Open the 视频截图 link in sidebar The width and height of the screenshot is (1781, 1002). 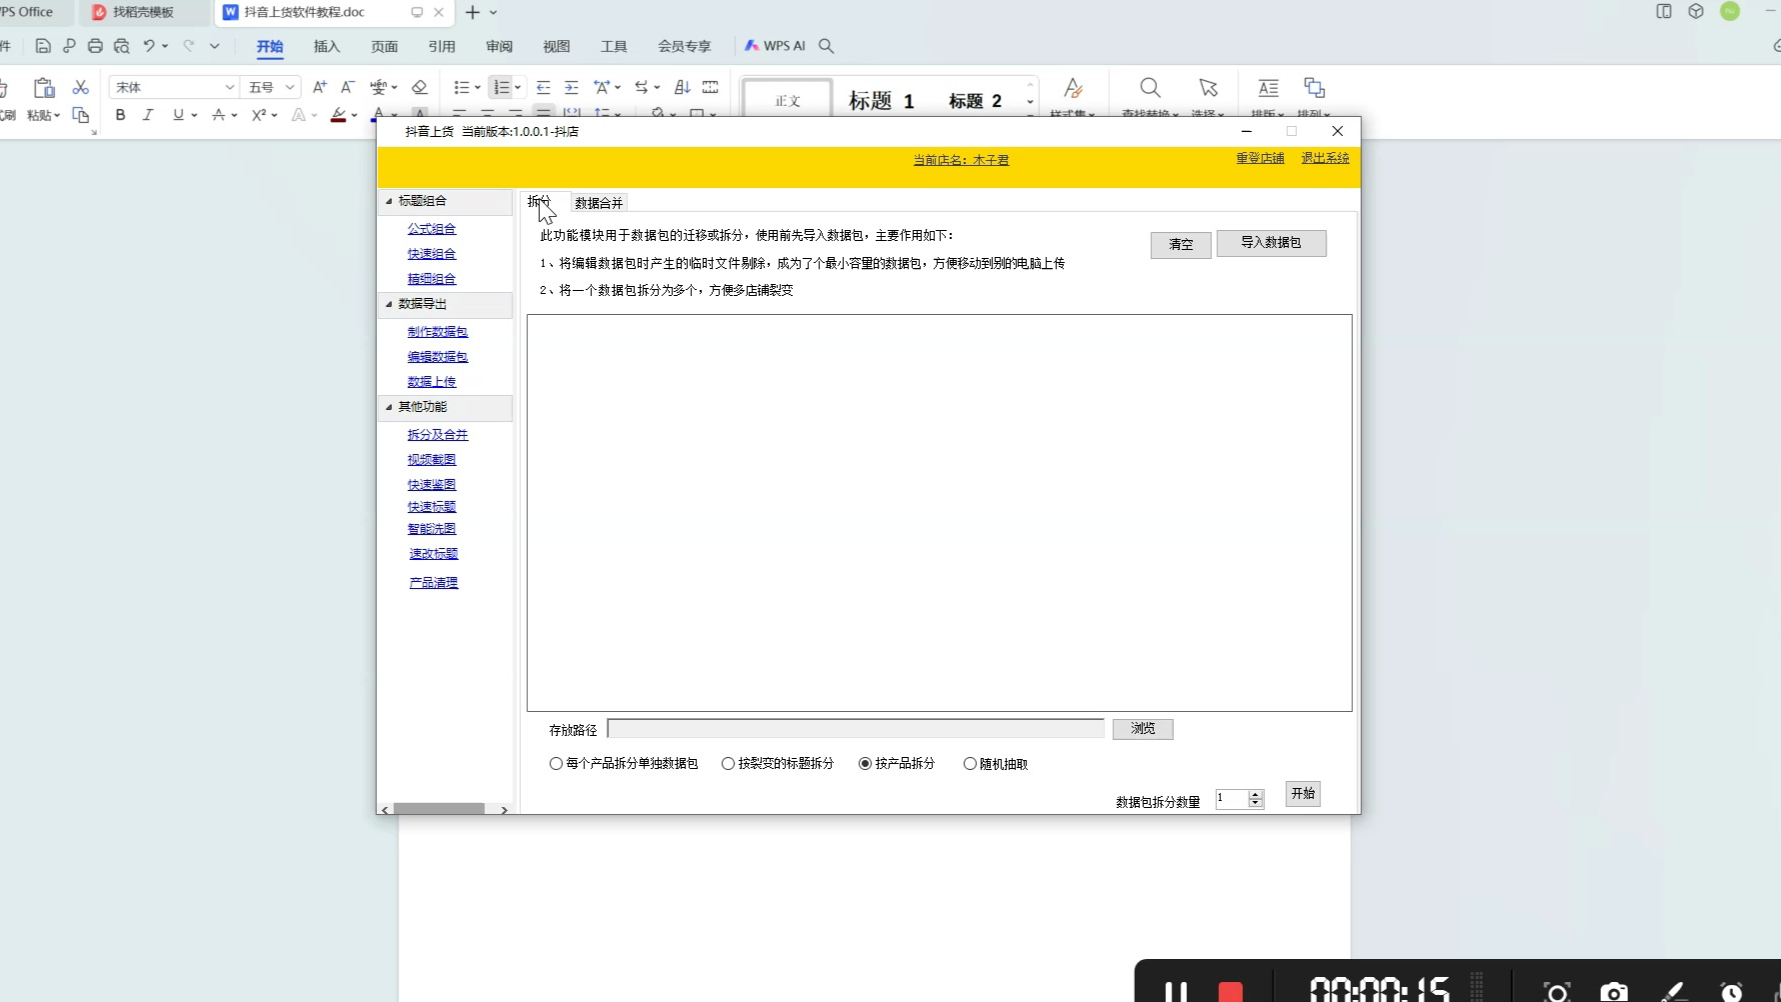(x=431, y=460)
